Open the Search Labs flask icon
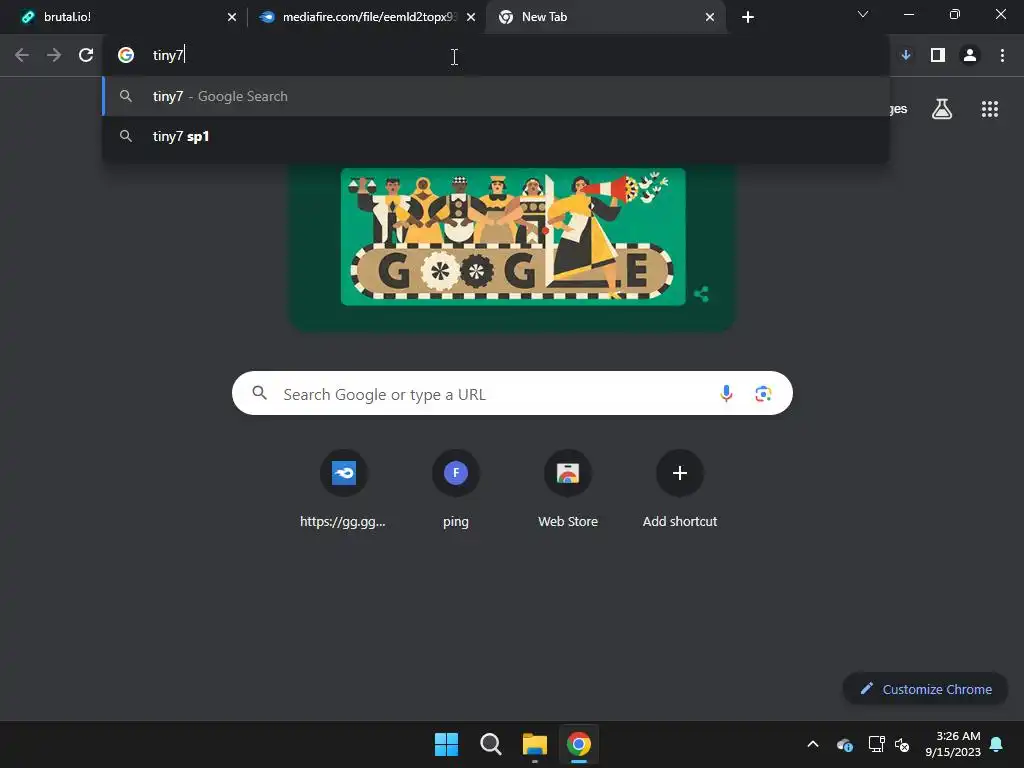 click(942, 109)
